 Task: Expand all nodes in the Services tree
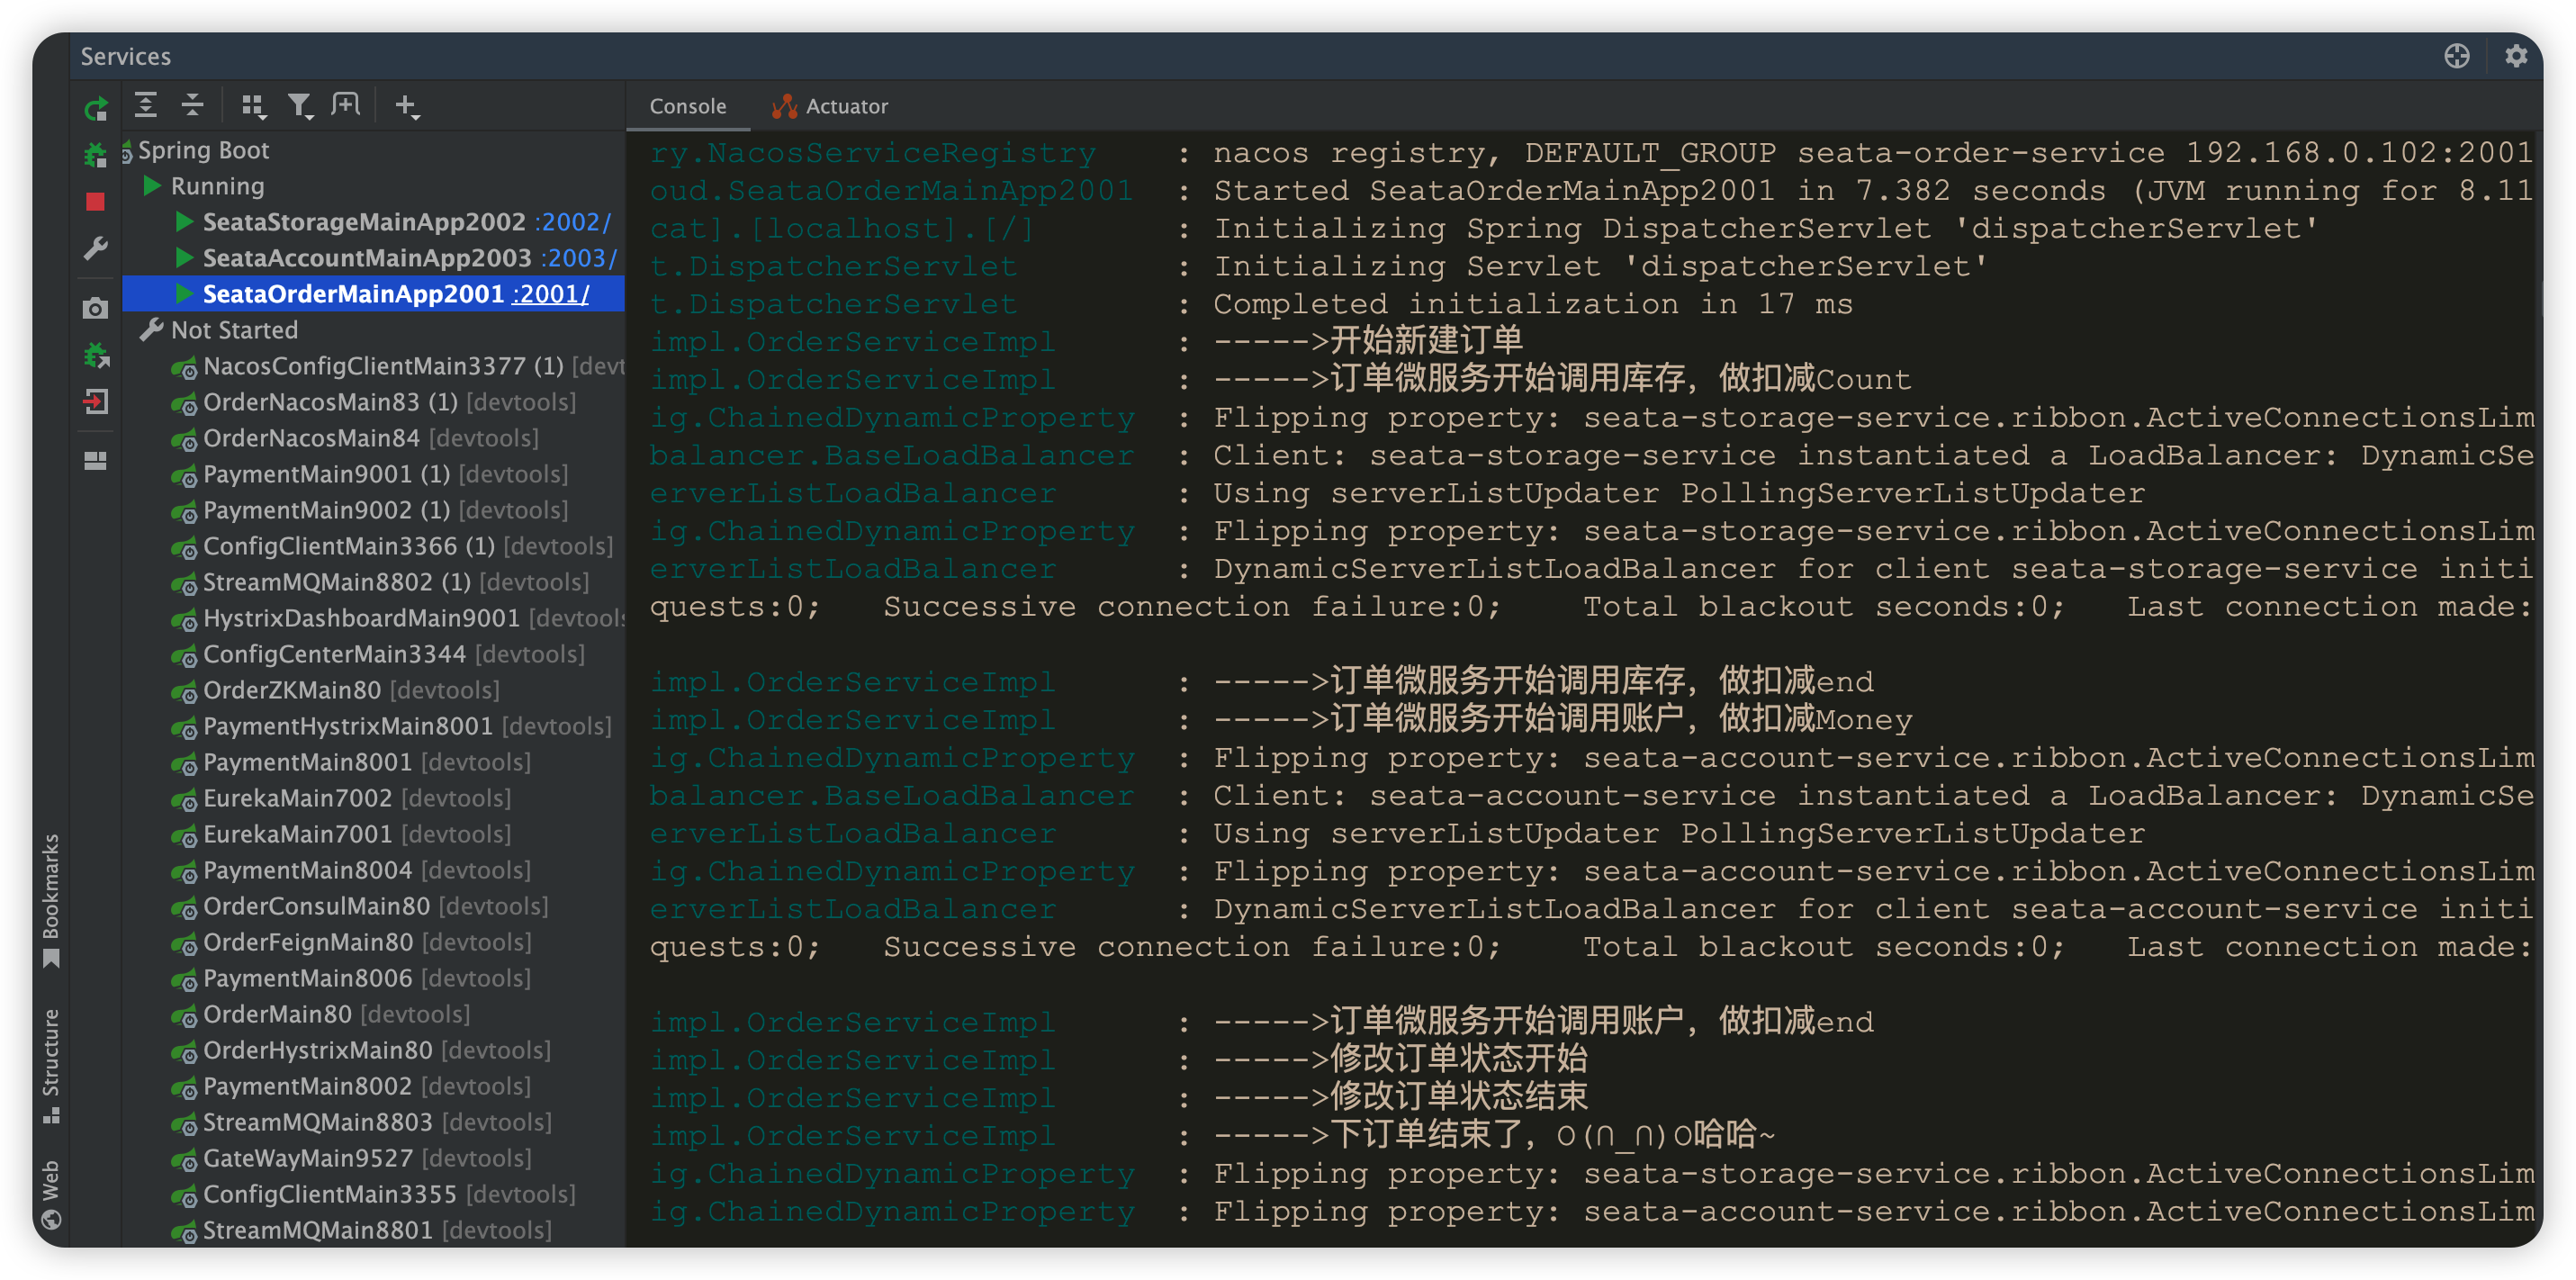tap(146, 105)
